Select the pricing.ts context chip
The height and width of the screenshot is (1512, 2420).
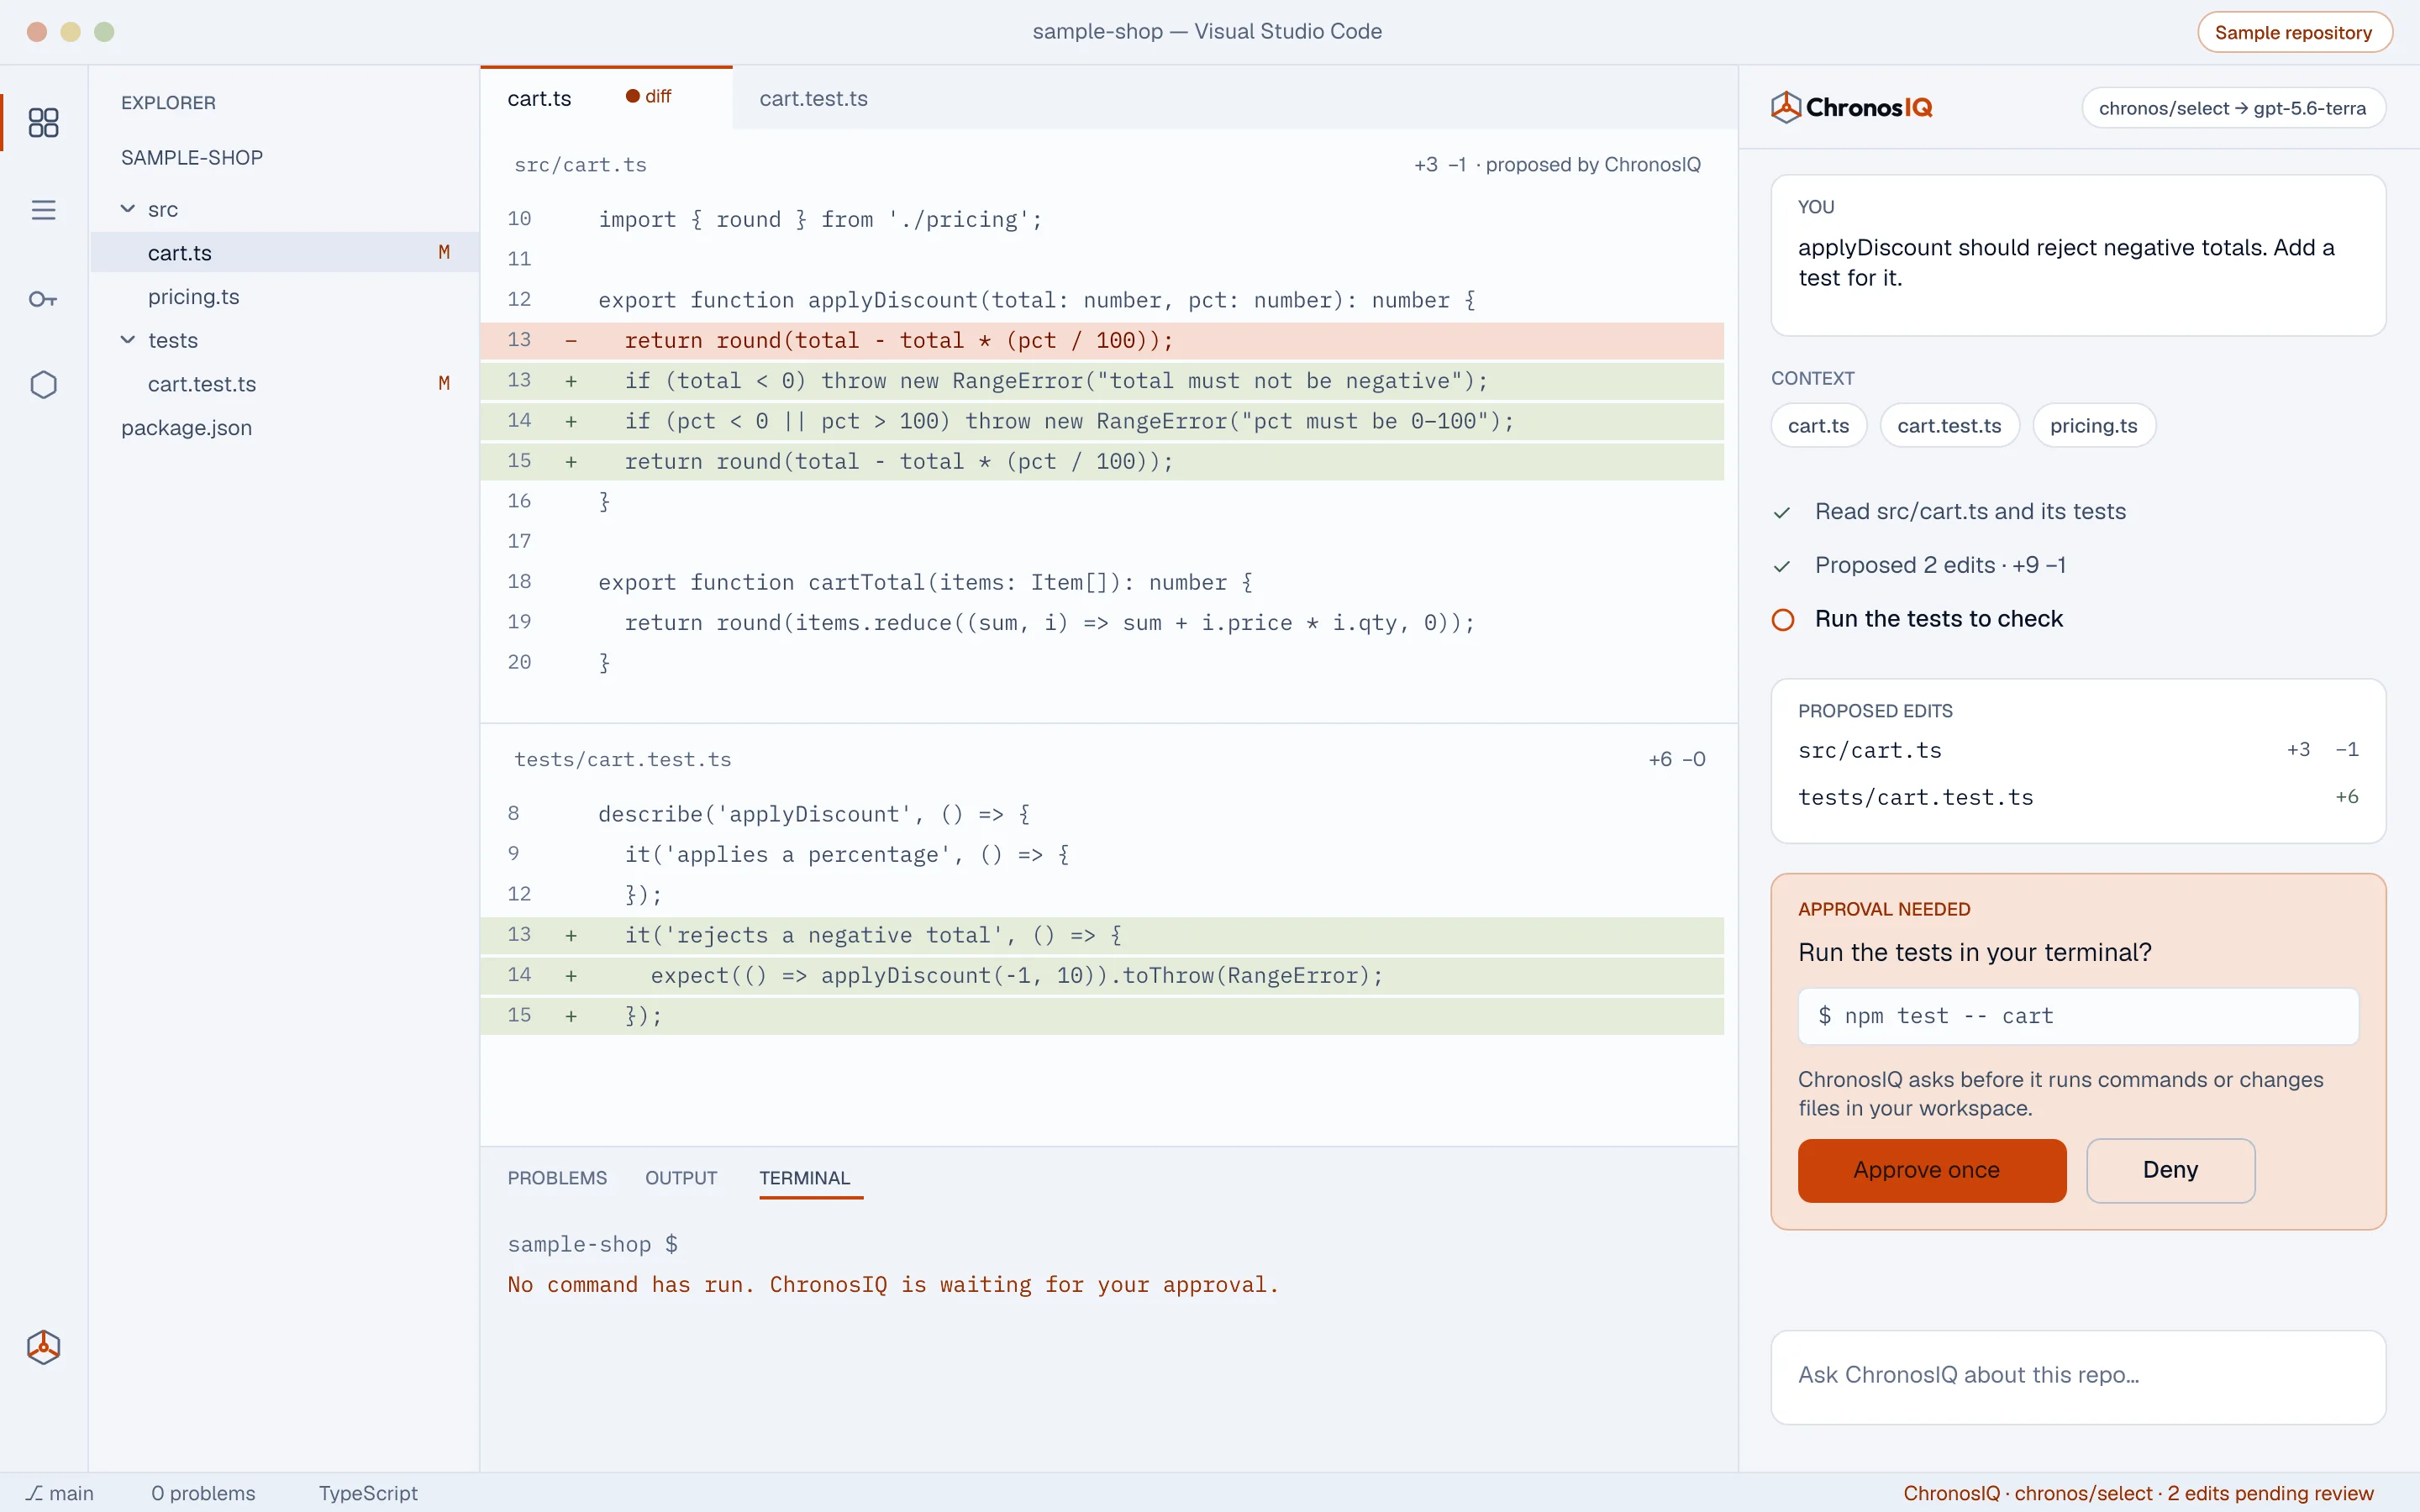click(2093, 426)
